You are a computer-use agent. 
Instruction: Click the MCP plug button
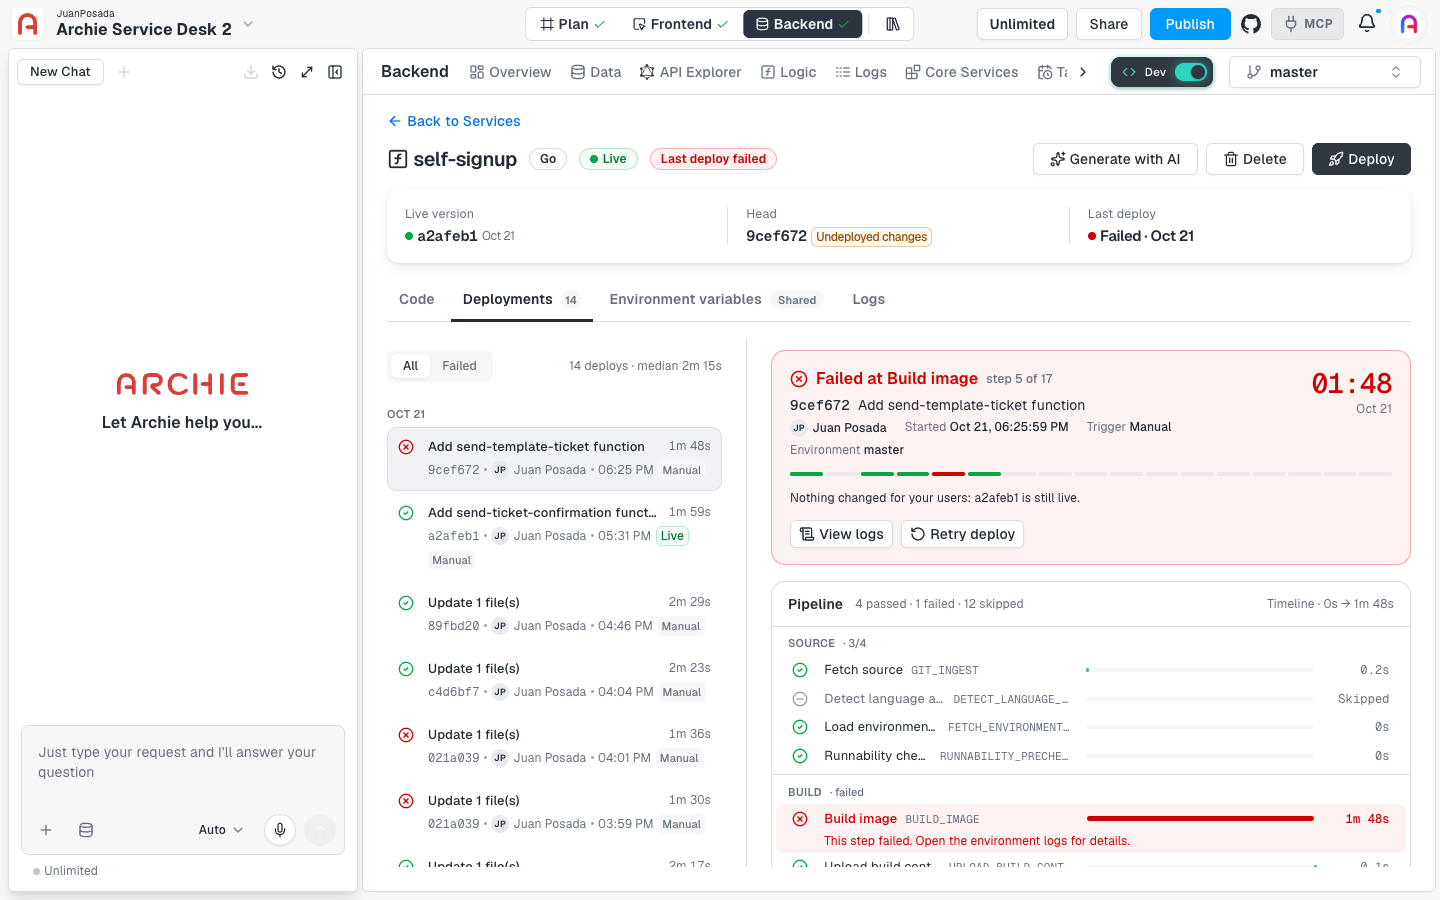(1308, 24)
